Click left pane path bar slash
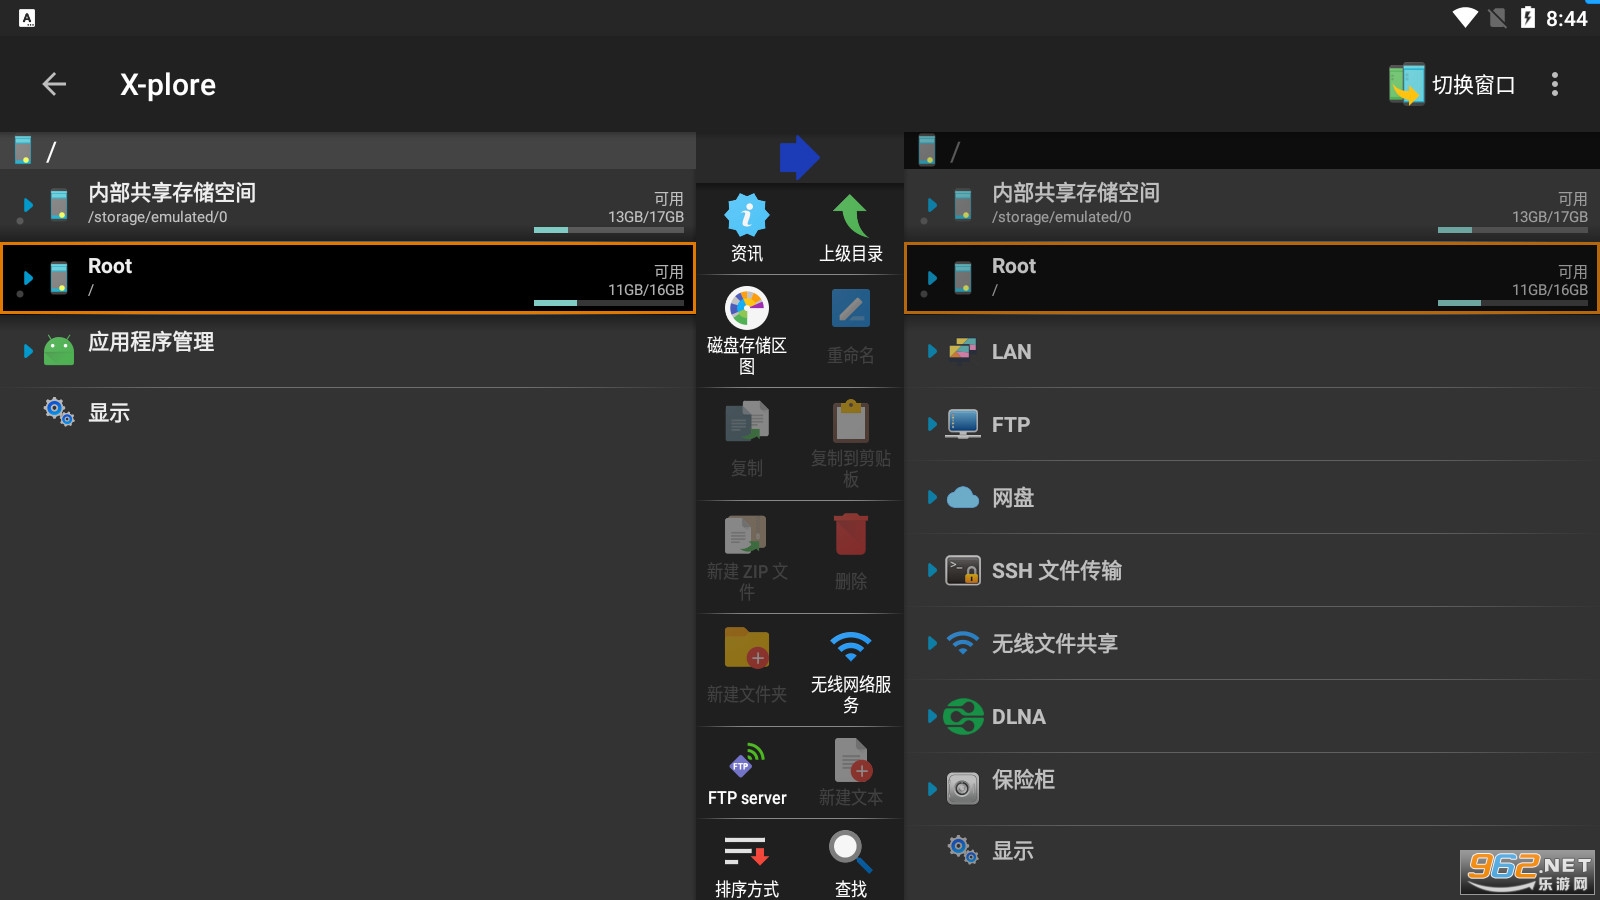Viewport: 1600px width, 900px height. tap(51, 152)
